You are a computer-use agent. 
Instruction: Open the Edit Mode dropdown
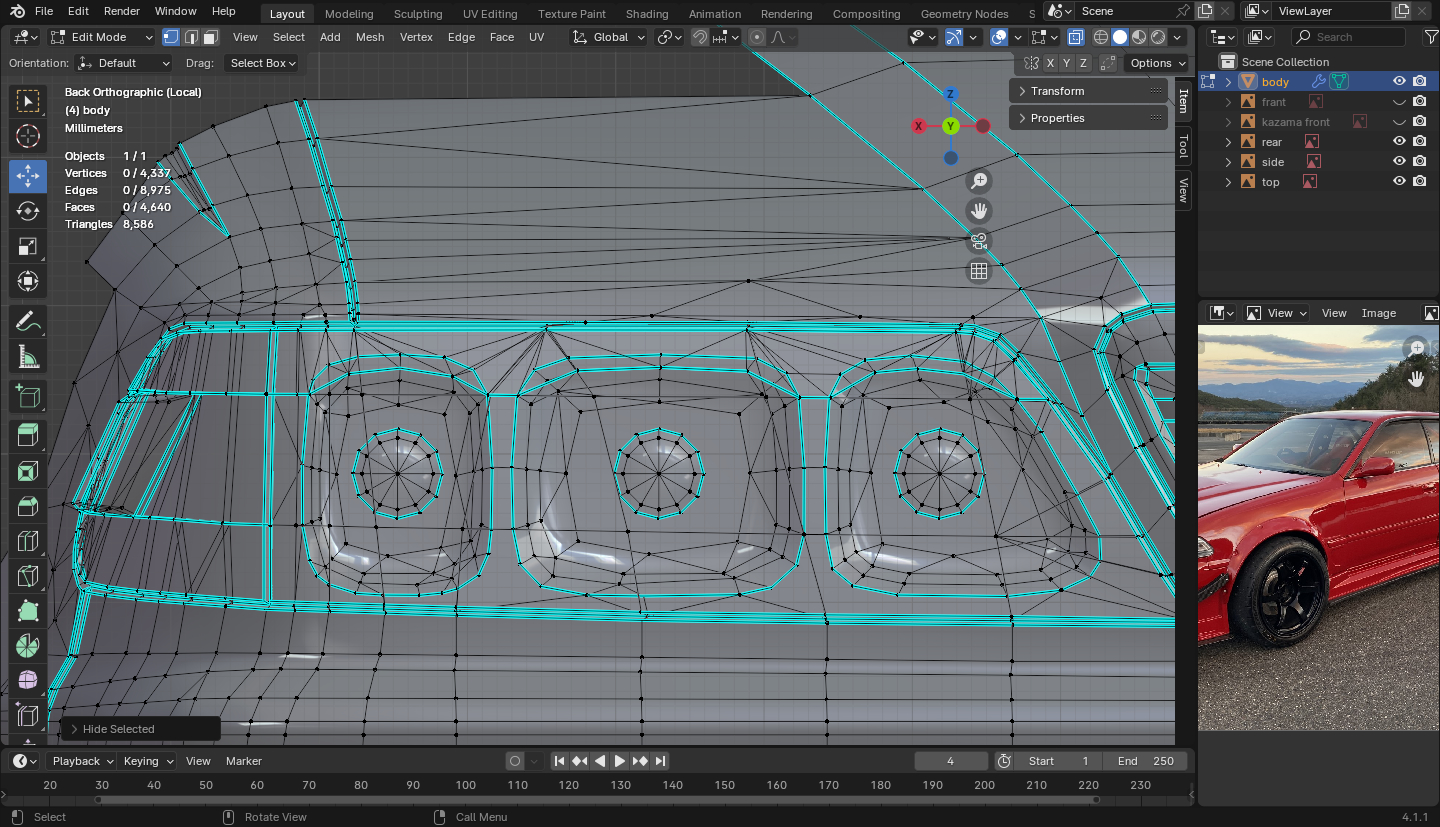click(x=102, y=37)
